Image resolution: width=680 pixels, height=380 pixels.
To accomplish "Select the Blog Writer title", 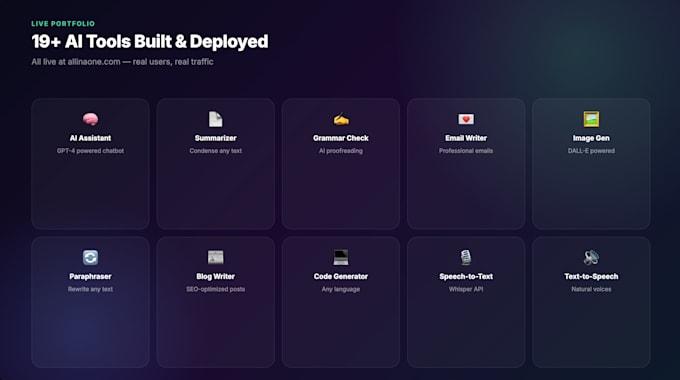I will pyautogui.click(x=216, y=276).
